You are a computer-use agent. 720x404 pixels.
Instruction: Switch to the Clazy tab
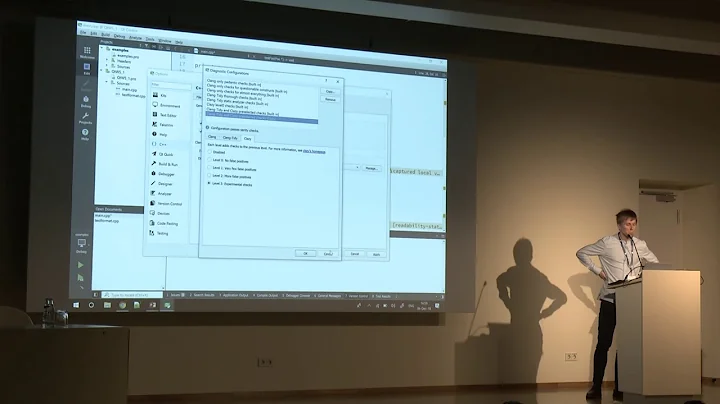tap(248, 139)
